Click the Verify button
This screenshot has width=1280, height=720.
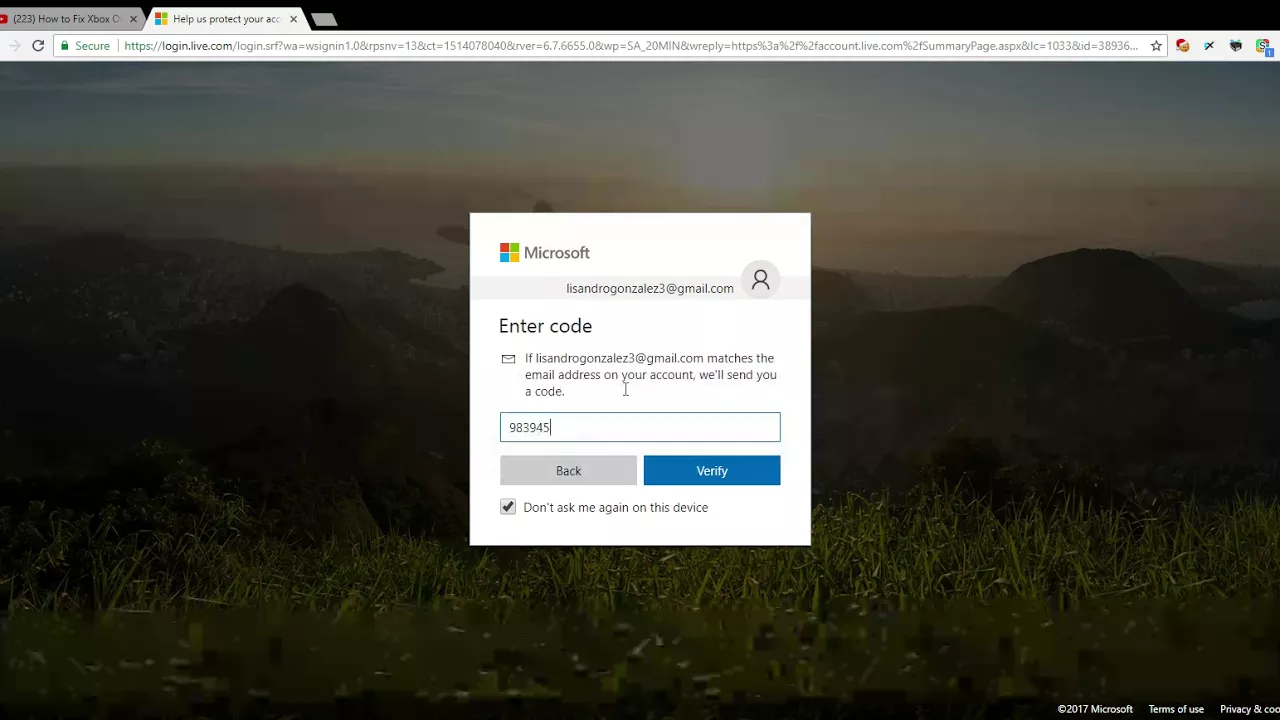pos(712,470)
